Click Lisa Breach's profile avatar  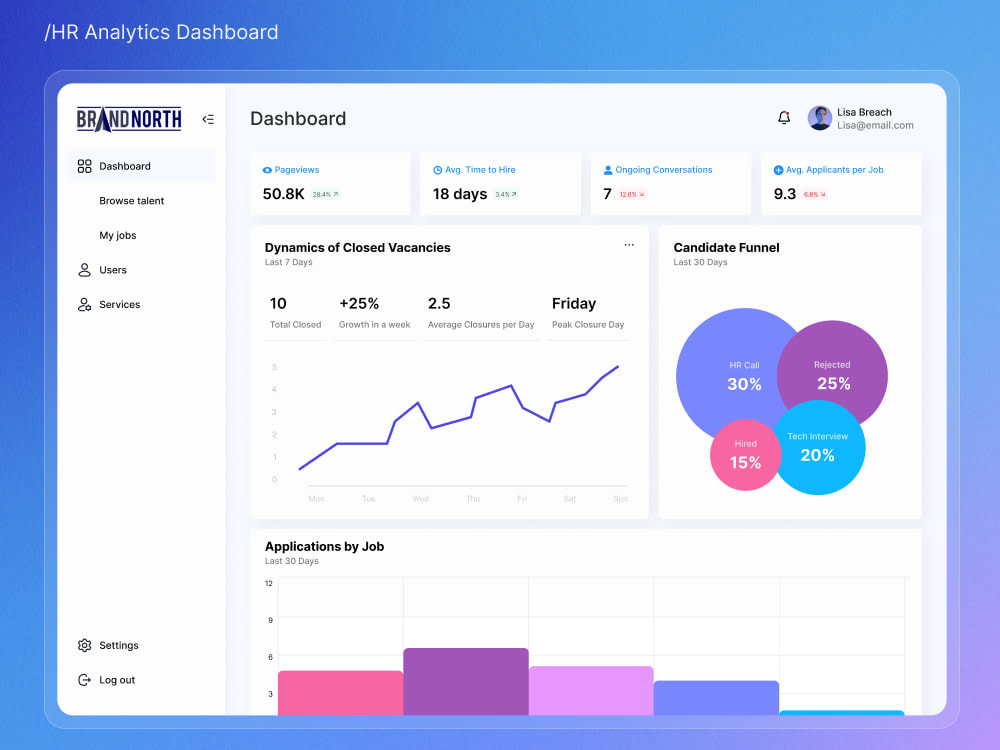coord(820,118)
